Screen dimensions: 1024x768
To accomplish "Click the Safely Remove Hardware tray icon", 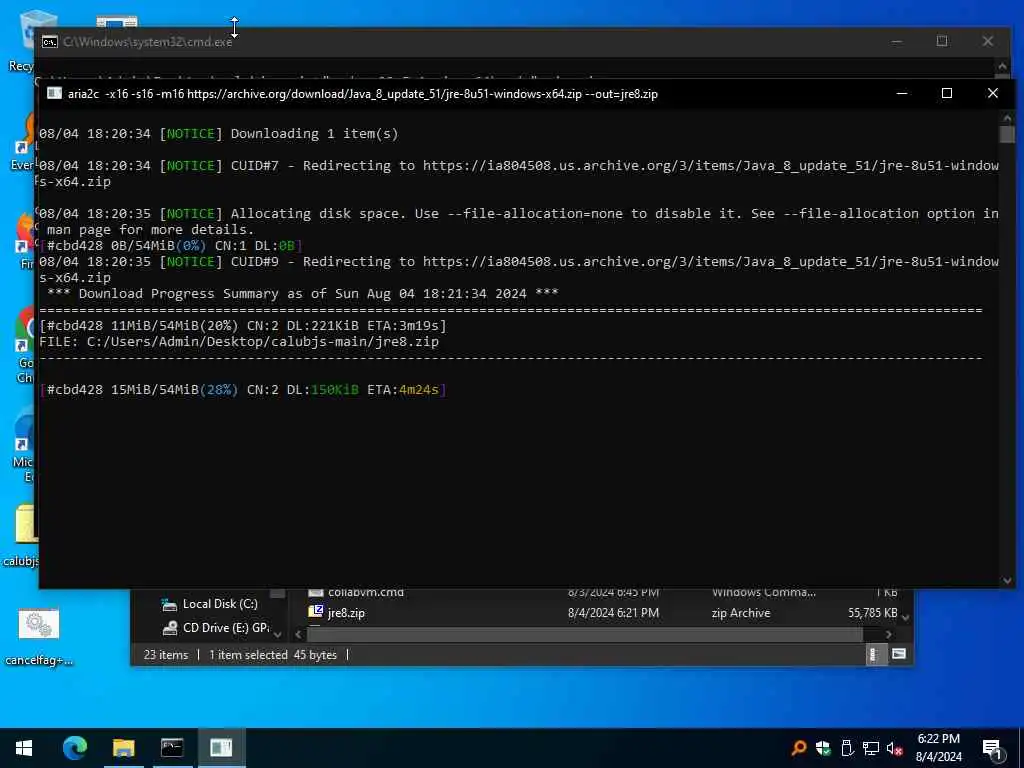I will click(847, 748).
